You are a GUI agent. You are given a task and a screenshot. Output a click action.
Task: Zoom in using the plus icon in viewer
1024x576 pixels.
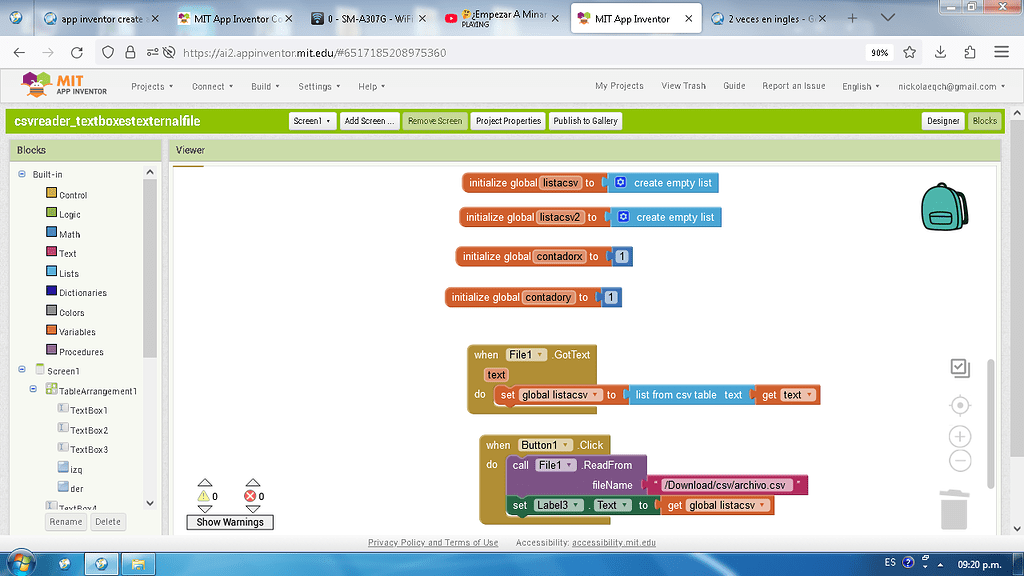pos(959,436)
